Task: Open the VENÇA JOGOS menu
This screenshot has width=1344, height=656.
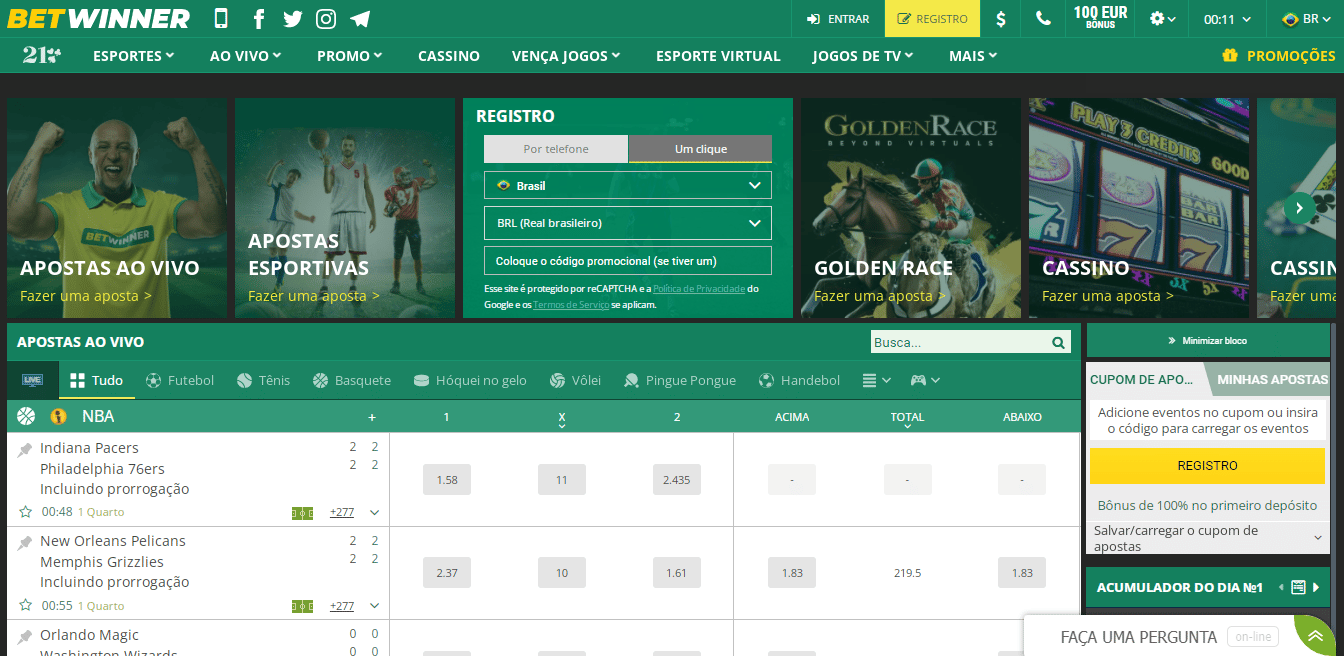Action: [x=566, y=56]
